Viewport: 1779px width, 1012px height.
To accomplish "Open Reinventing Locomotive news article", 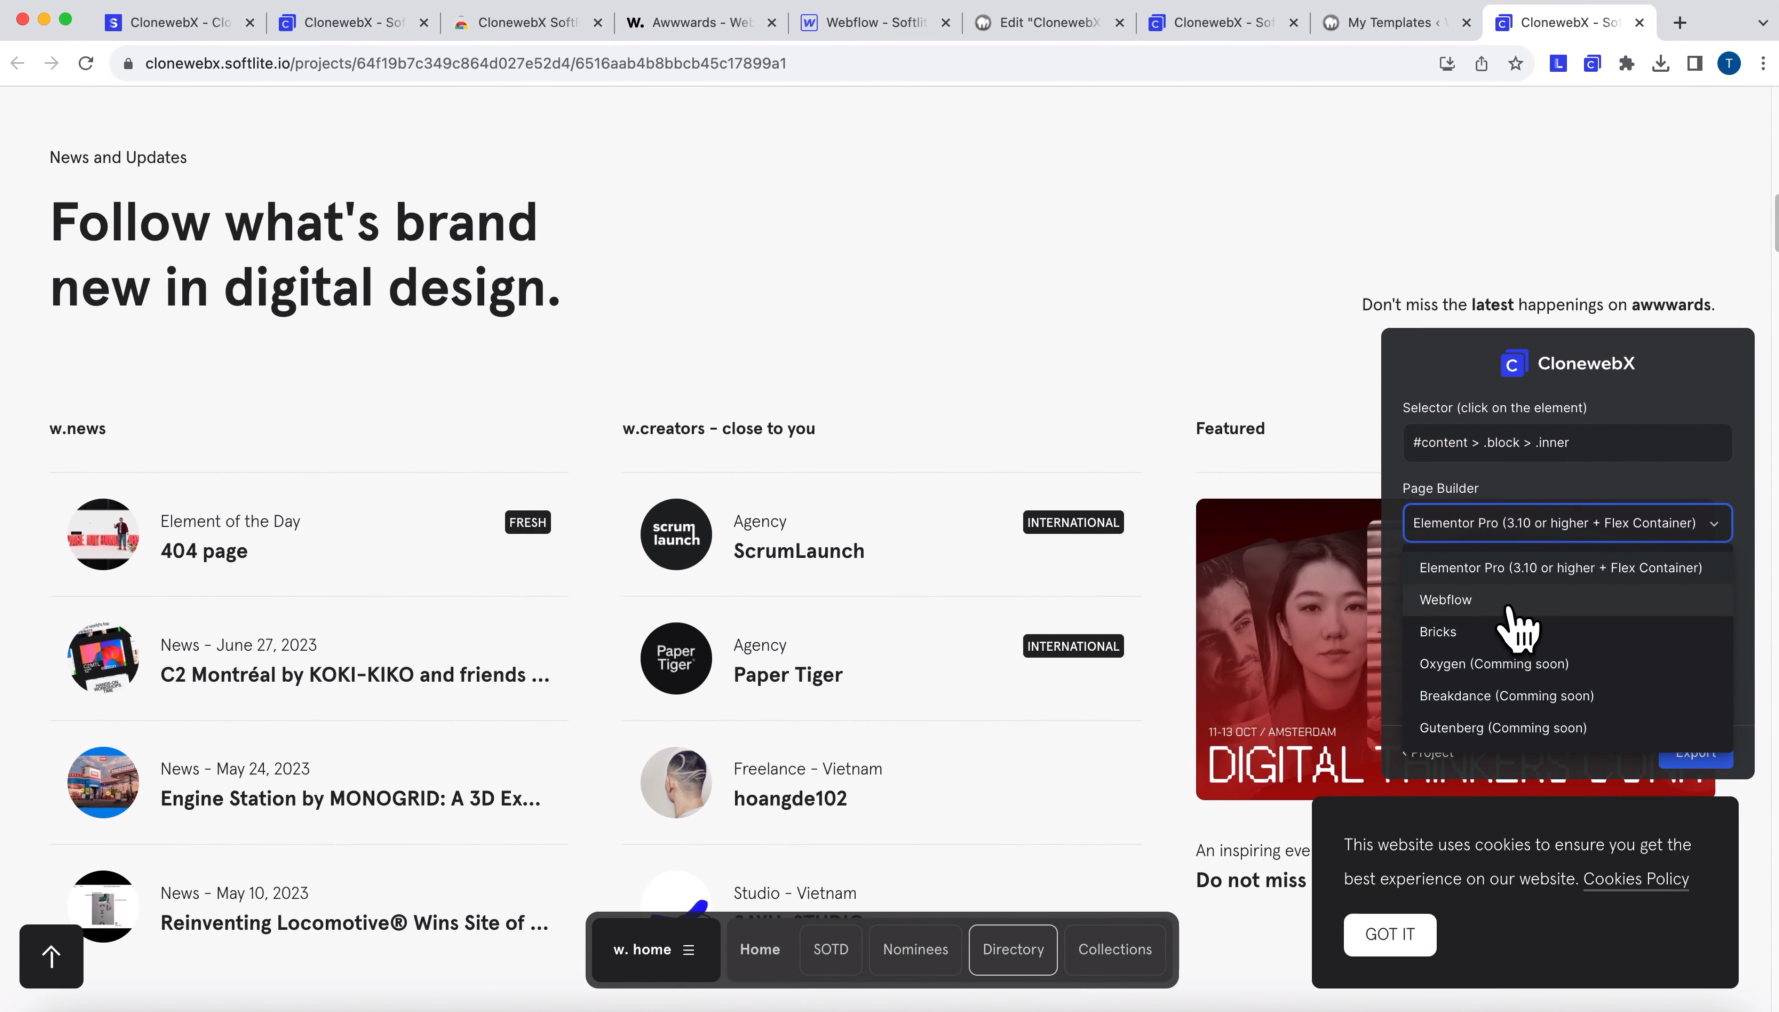I will (x=354, y=923).
